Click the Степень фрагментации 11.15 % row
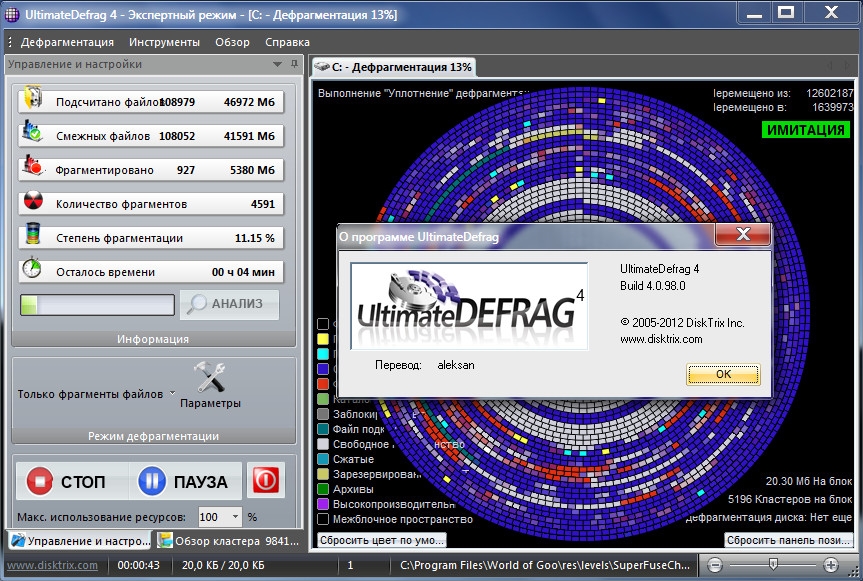The image size is (863, 581). click(x=151, y=238)
